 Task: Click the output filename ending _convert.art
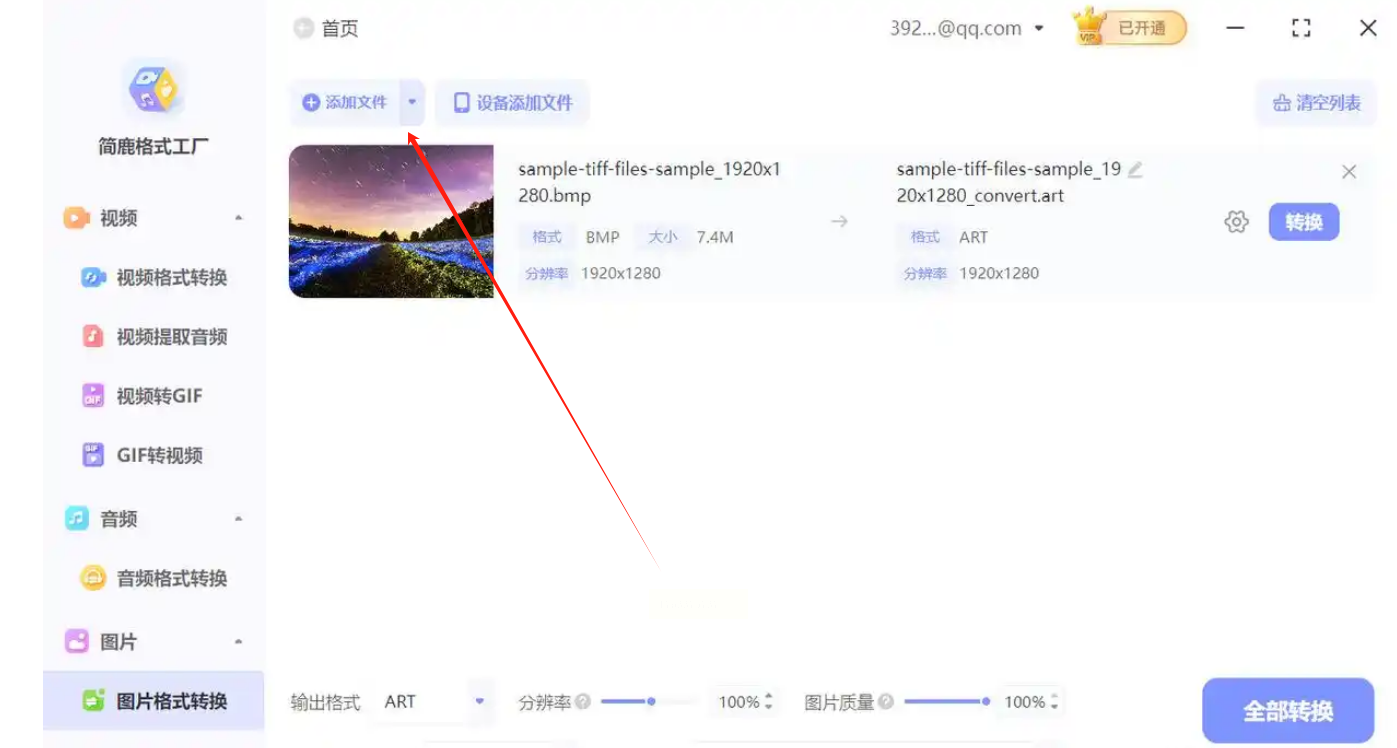(x=1009, y=182)
